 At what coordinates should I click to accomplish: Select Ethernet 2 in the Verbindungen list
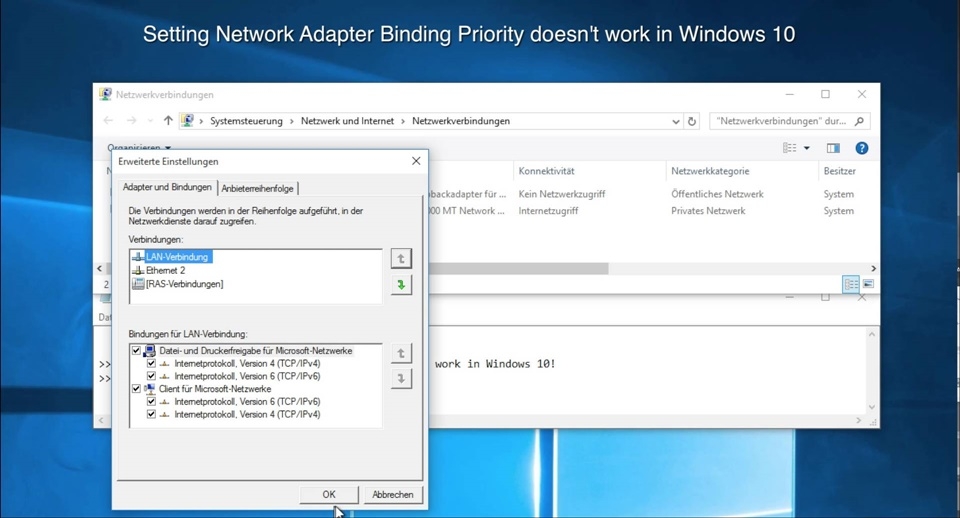159,270
